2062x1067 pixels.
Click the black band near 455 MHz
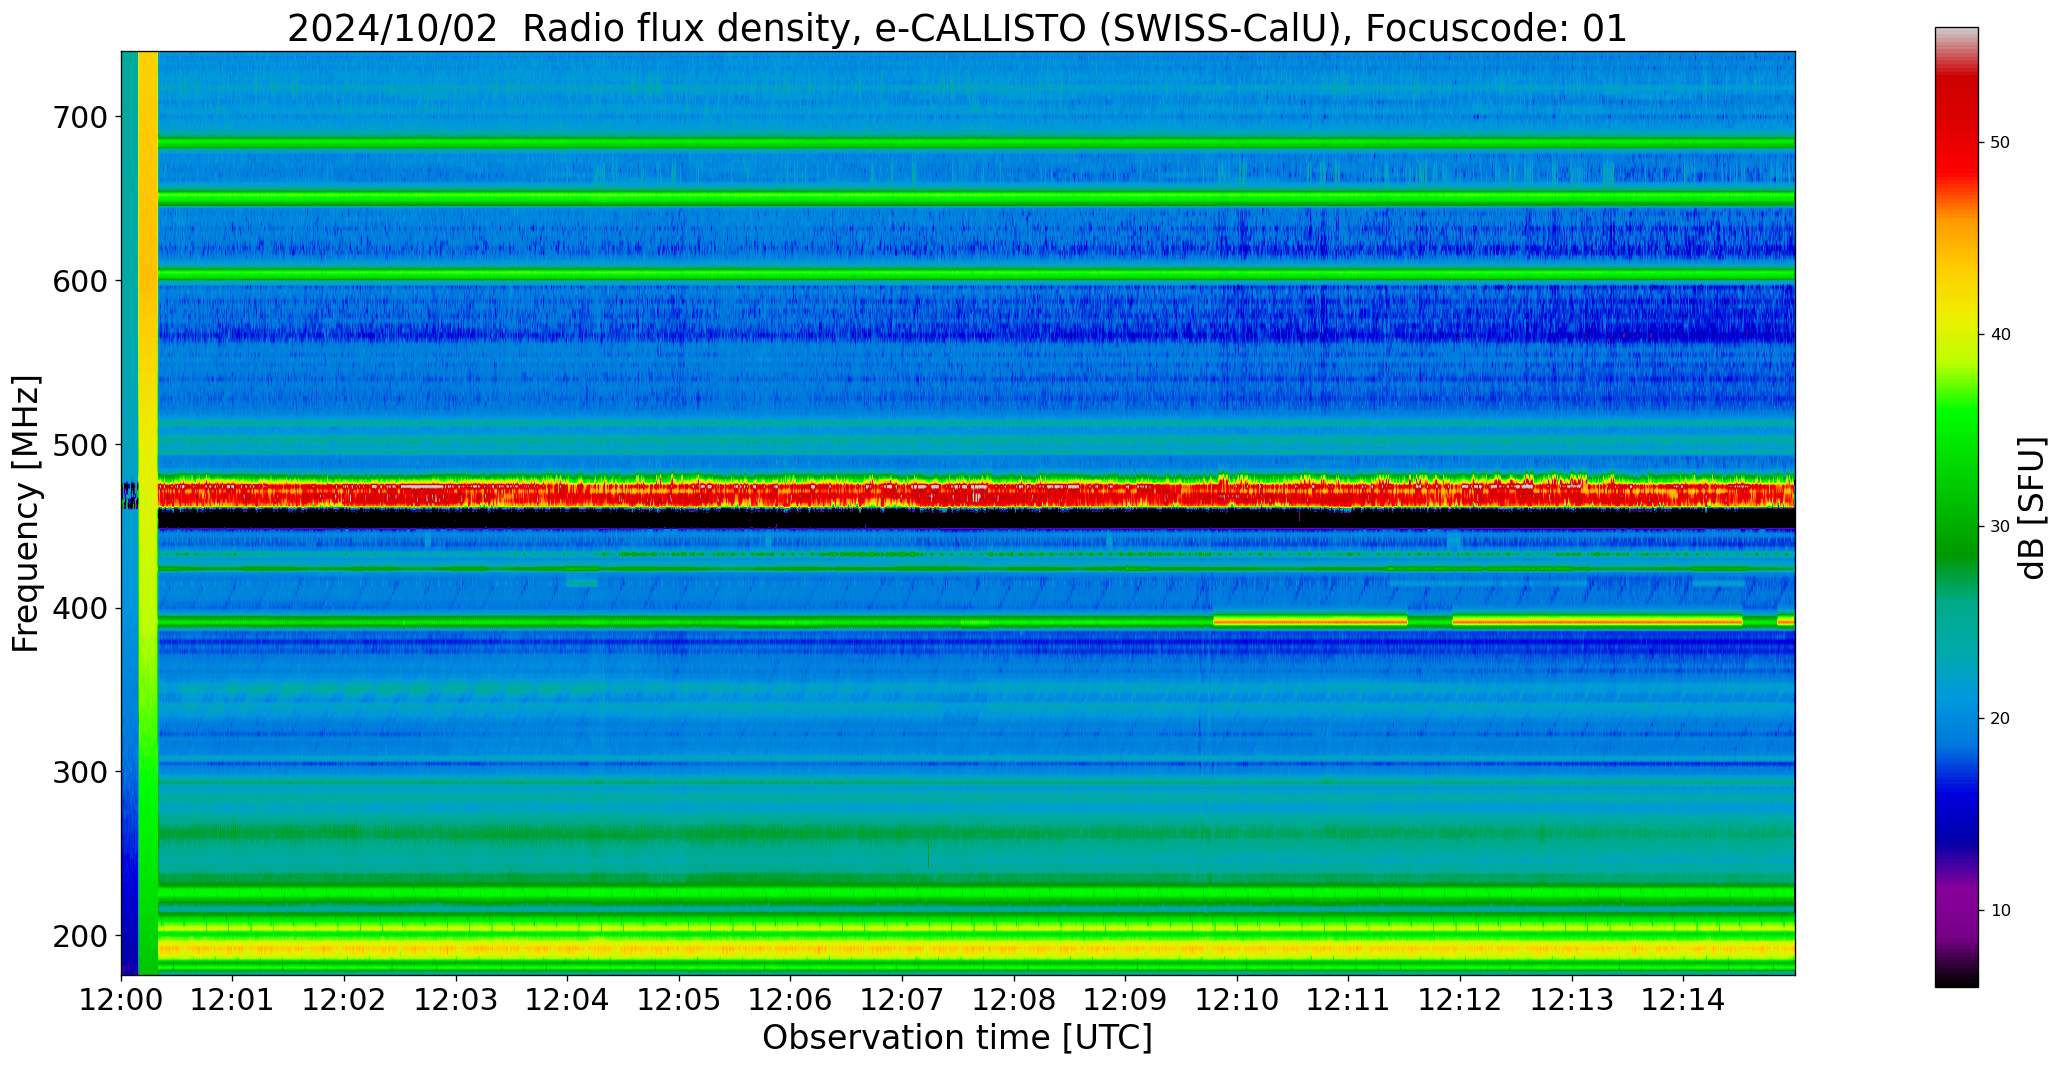[x=976, y=518]
